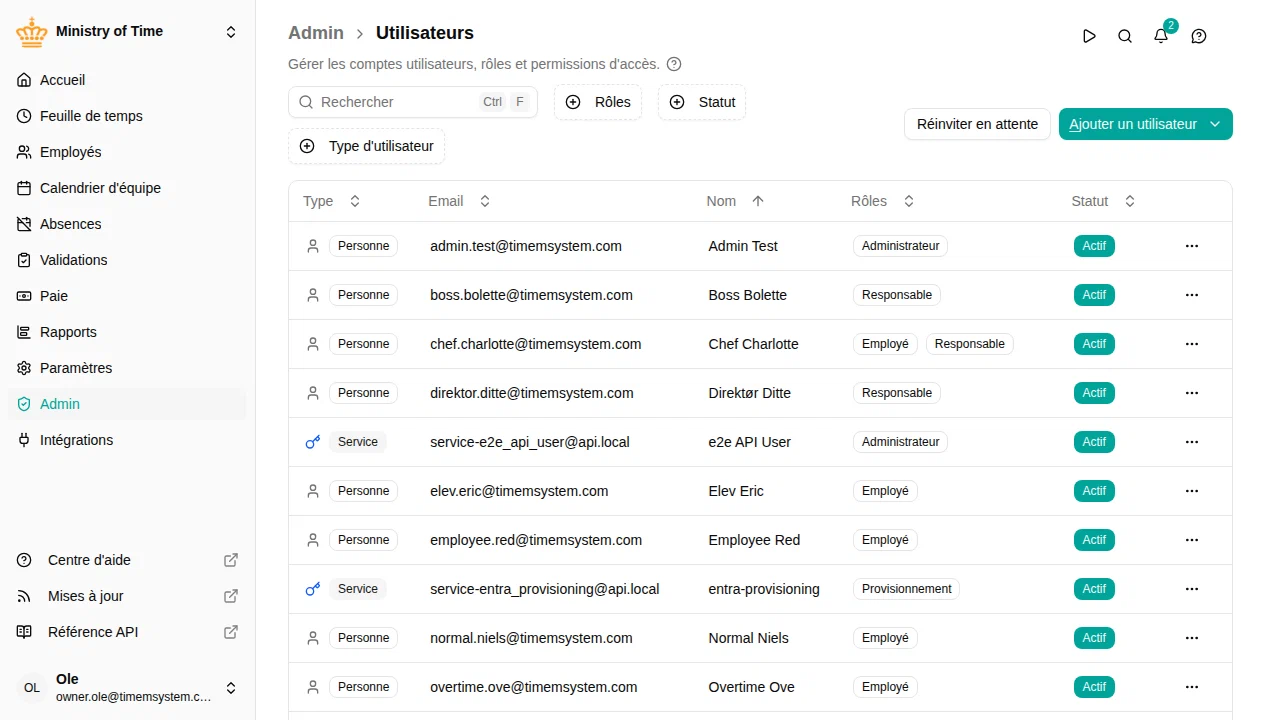Click the Réinviter en attente button
1280x720 pixels.
977,124
